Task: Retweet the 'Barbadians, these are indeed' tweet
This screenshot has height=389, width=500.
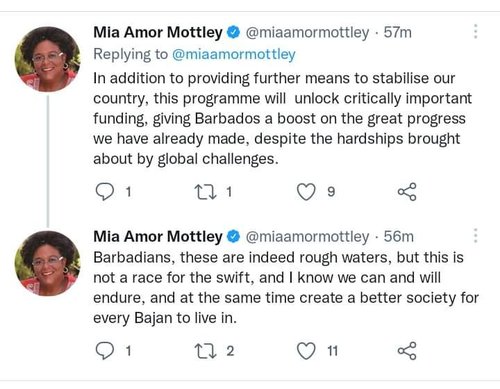Action: [206, 351]
